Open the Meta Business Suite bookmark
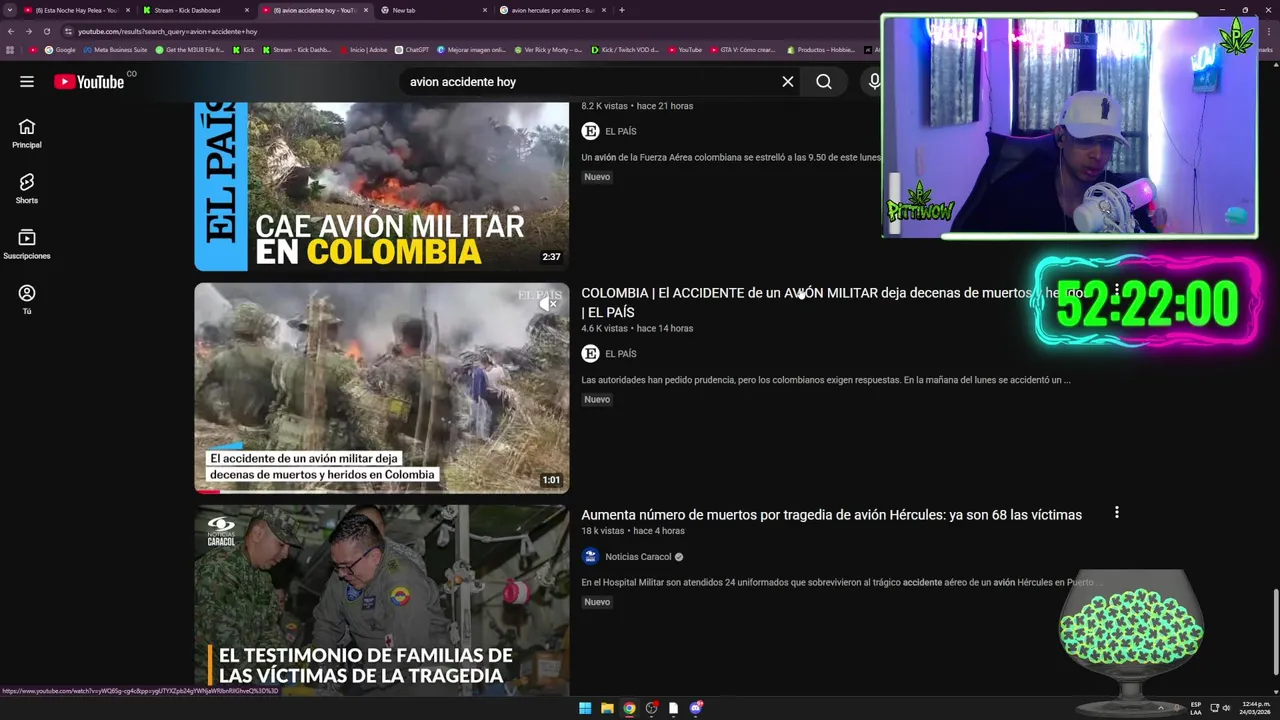 click(116, 49)
